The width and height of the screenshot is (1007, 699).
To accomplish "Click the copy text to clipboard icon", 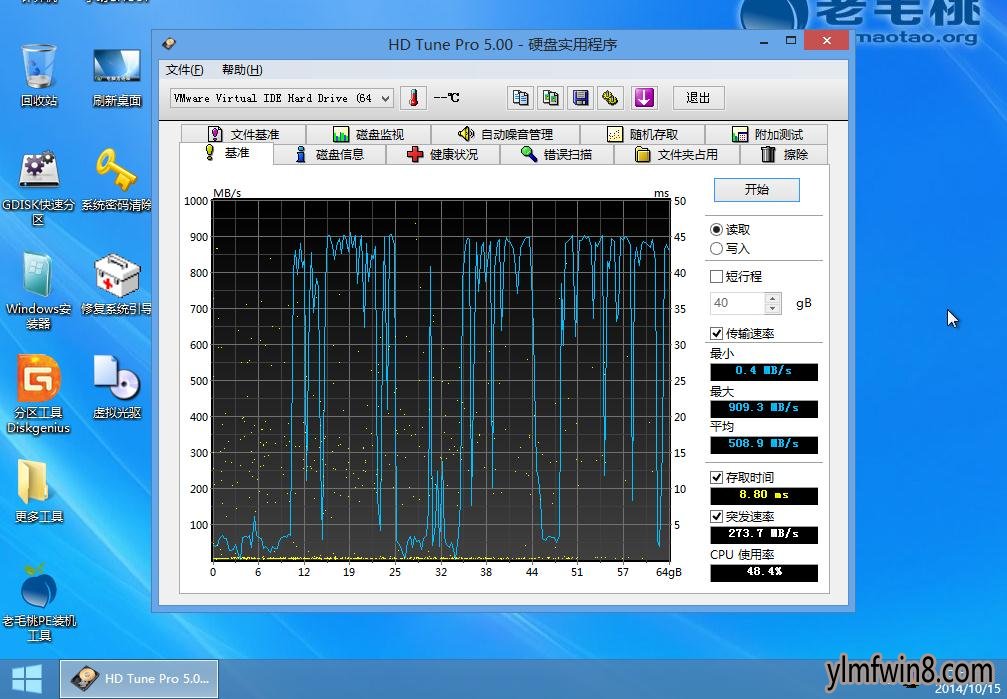I will pyautogui.click(x=520, y=98).
